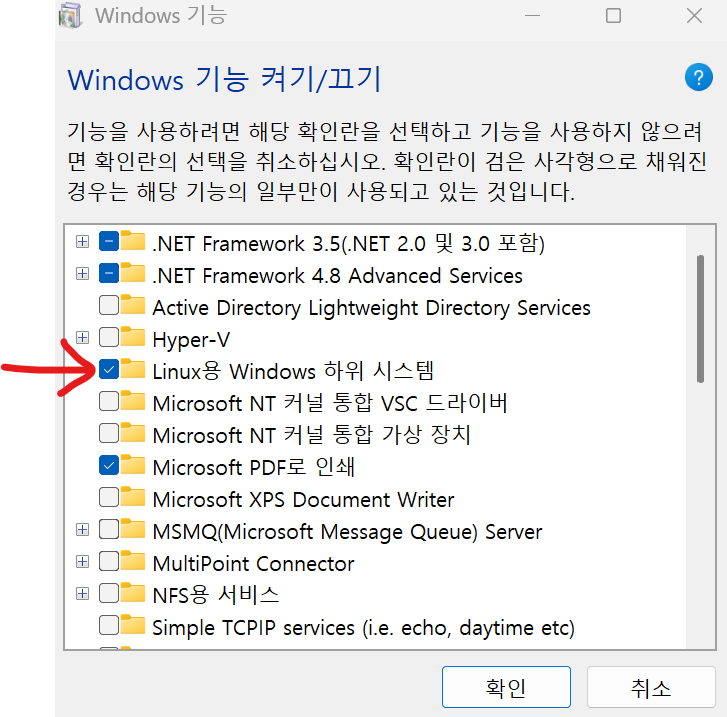
Task: Select Simple TCPIP services label
Action: (x=364, y=628)
